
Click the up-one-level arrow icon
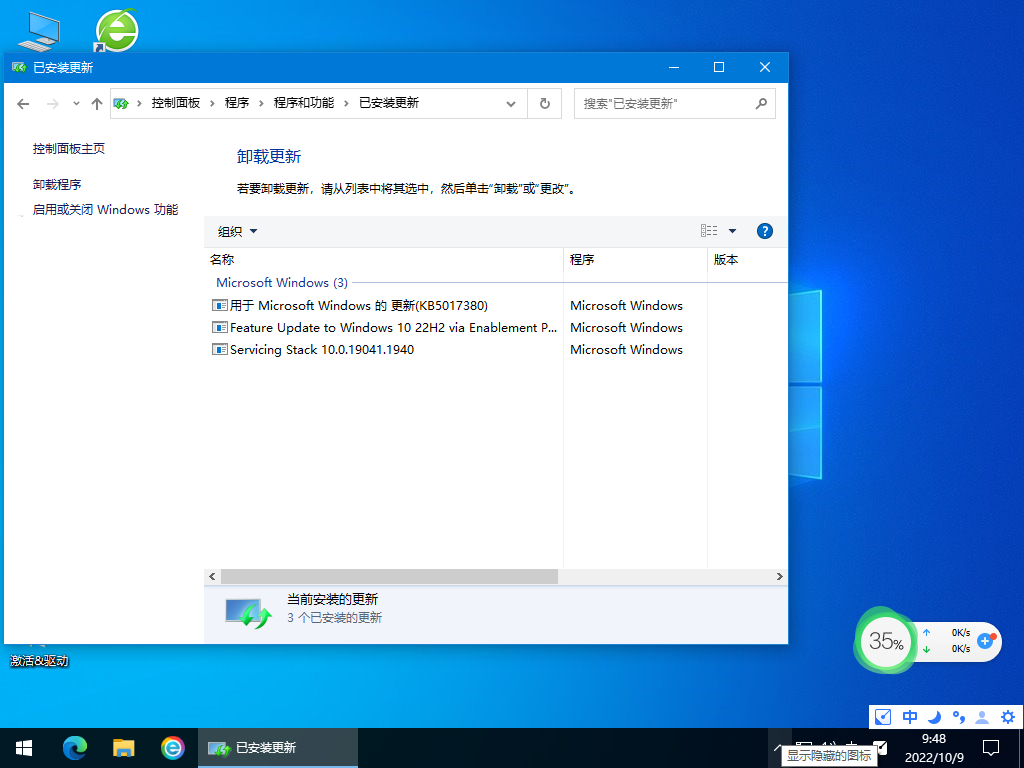click(96, 103)
